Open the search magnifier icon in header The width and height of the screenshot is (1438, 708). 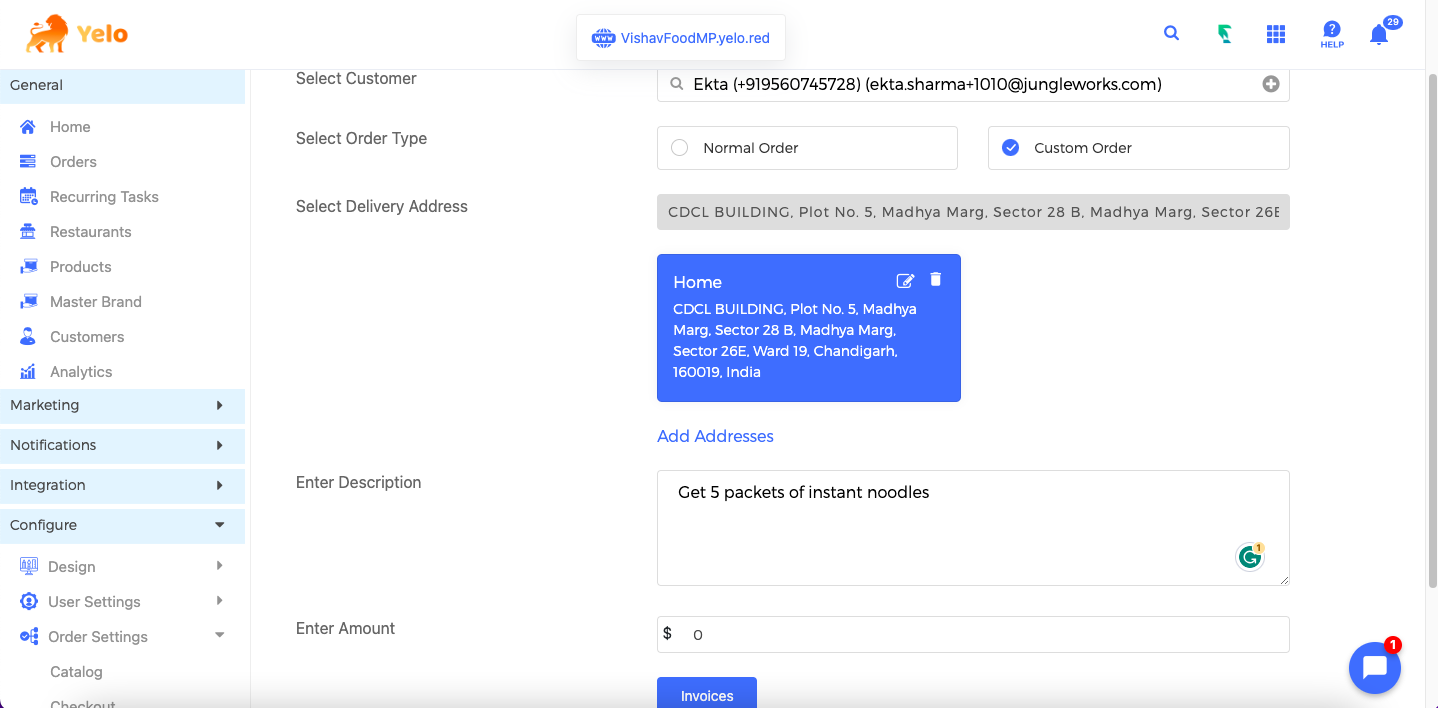1171,33
